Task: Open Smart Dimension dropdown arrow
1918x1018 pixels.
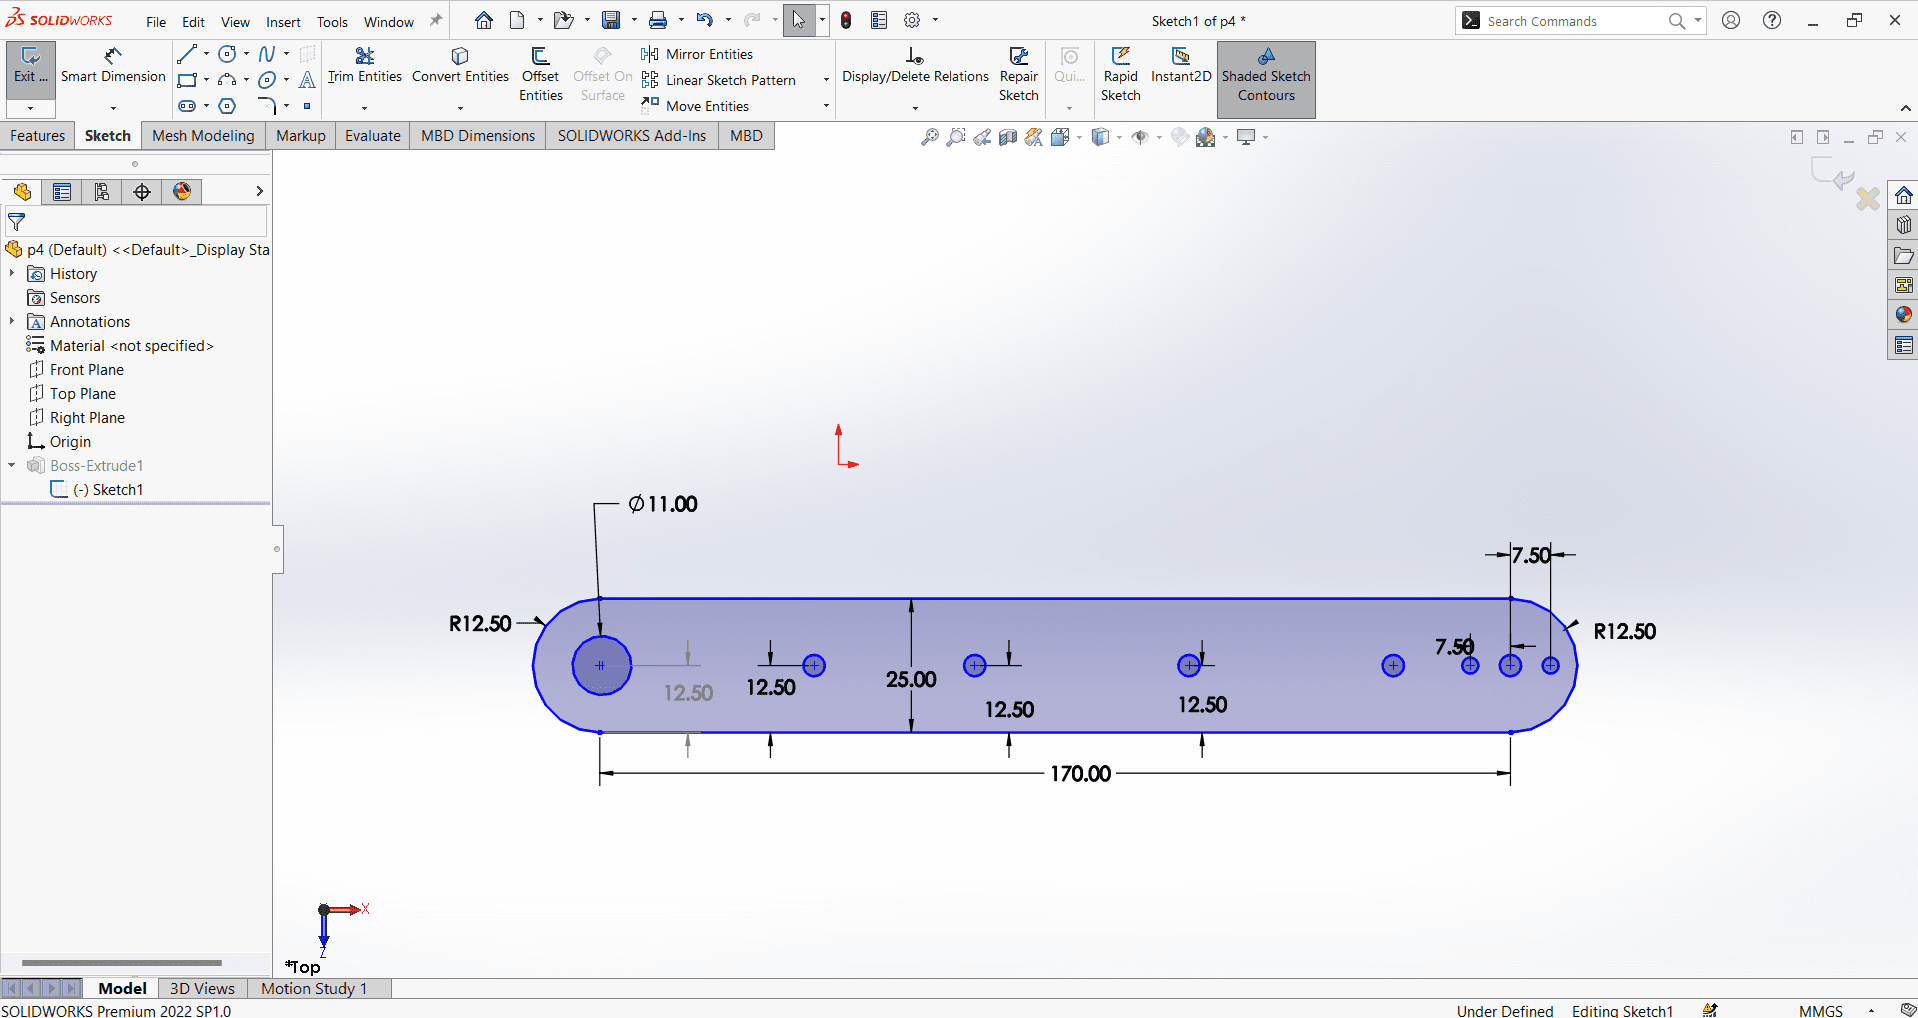Action: click(x=113, y=107)
